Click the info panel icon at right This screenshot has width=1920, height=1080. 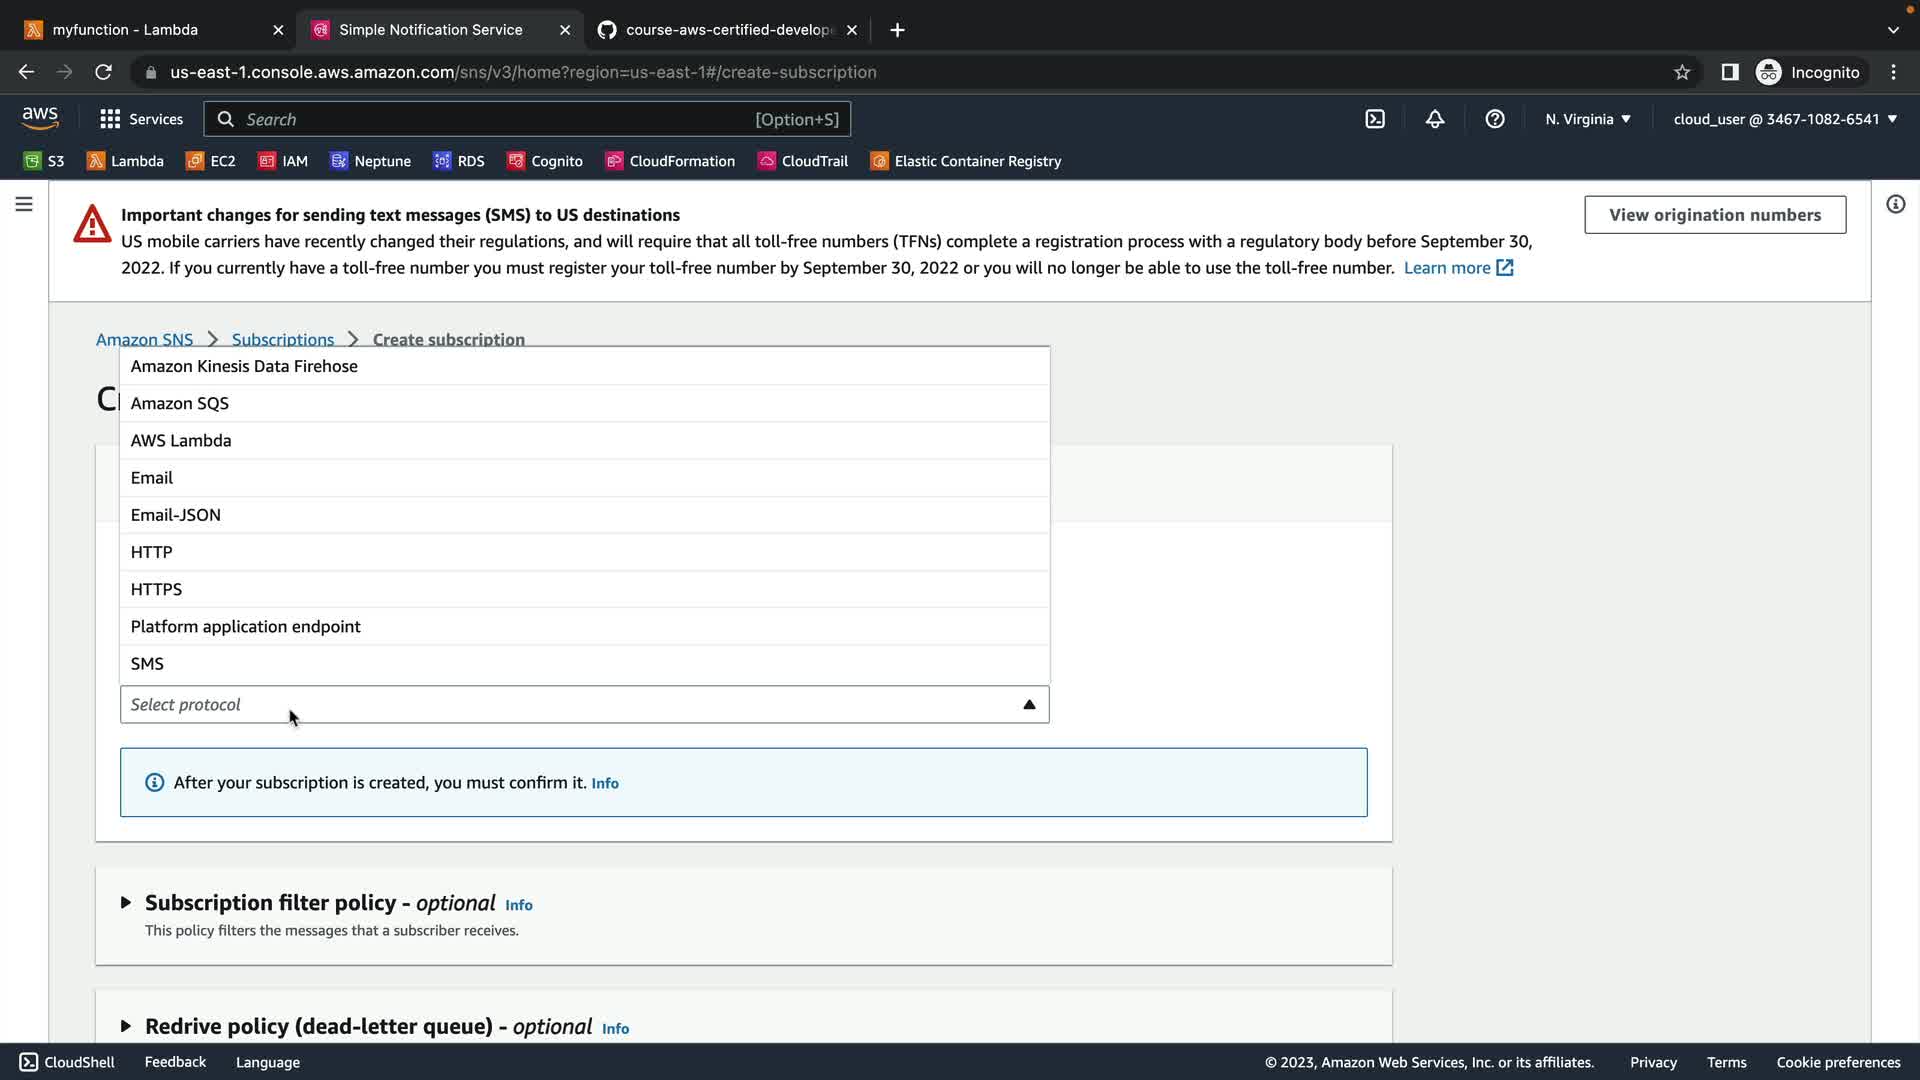[1895, 204]
